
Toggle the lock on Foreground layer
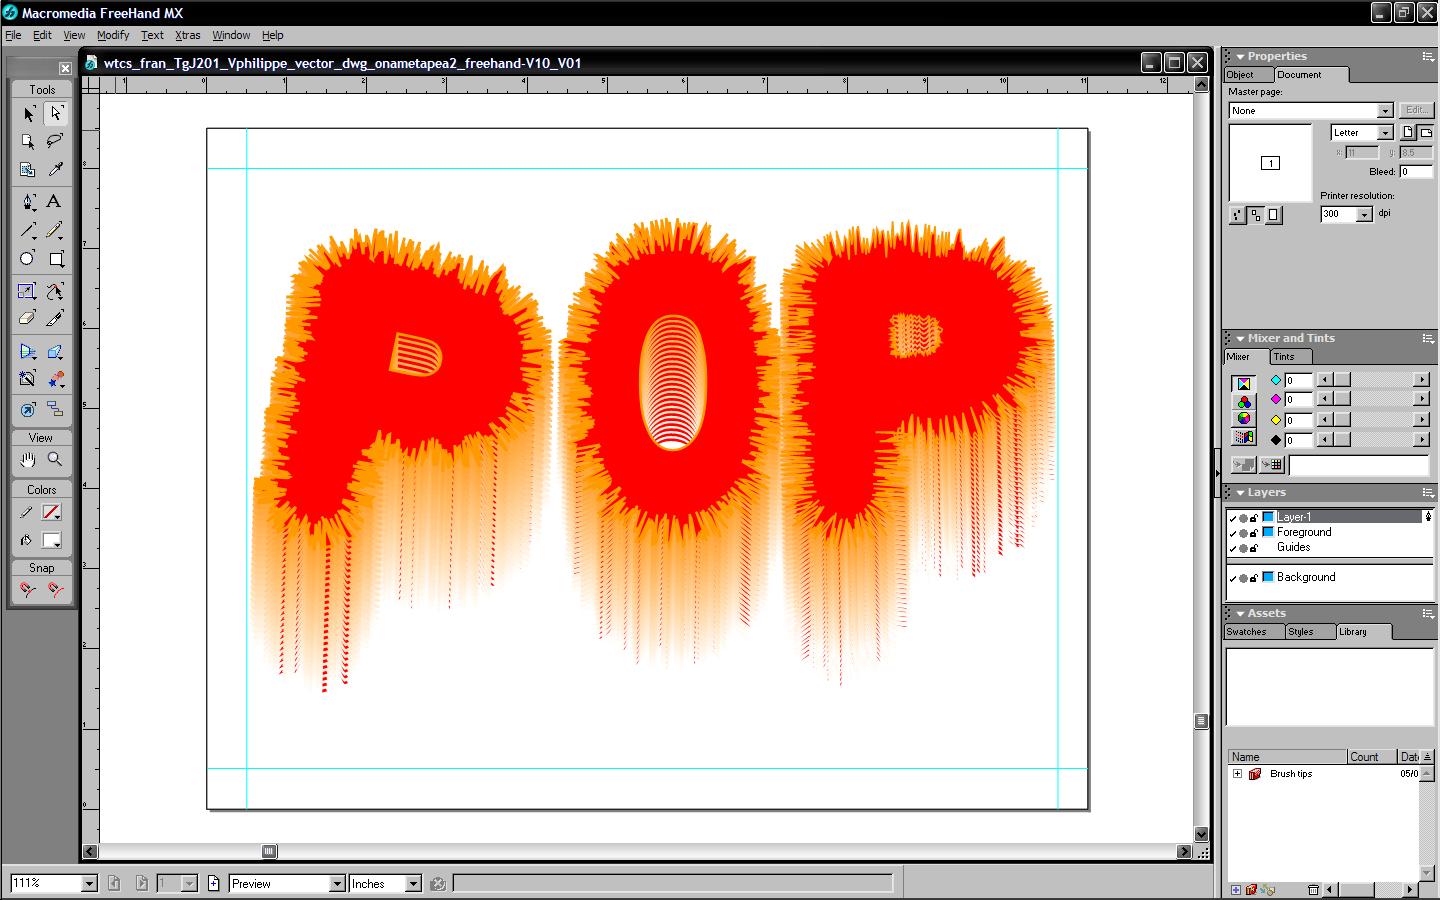pyautogui.click(x=1254, y=533)
